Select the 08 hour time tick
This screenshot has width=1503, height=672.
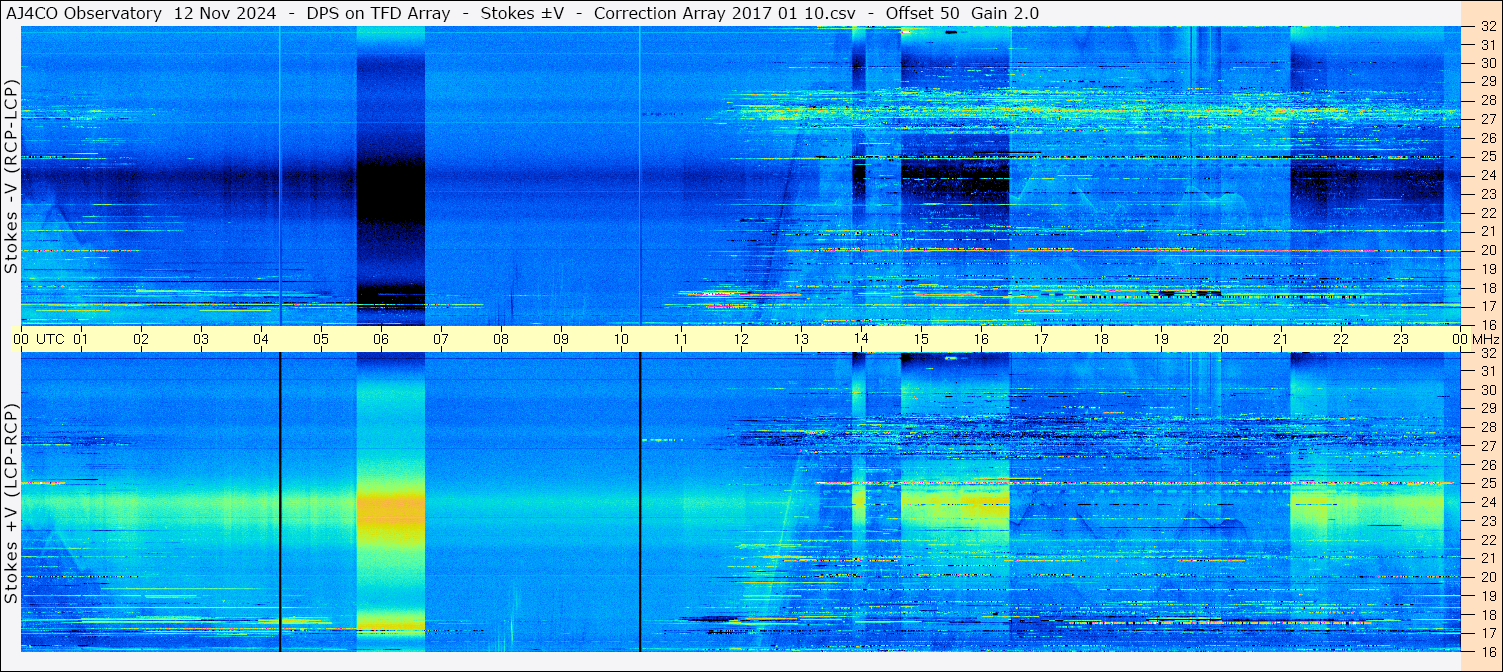coord(501,339)
